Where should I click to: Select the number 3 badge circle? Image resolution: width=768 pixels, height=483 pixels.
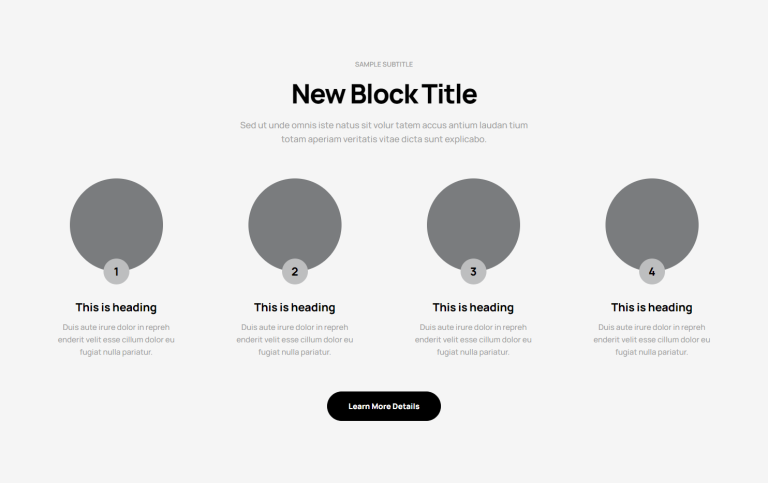[473, 271]
